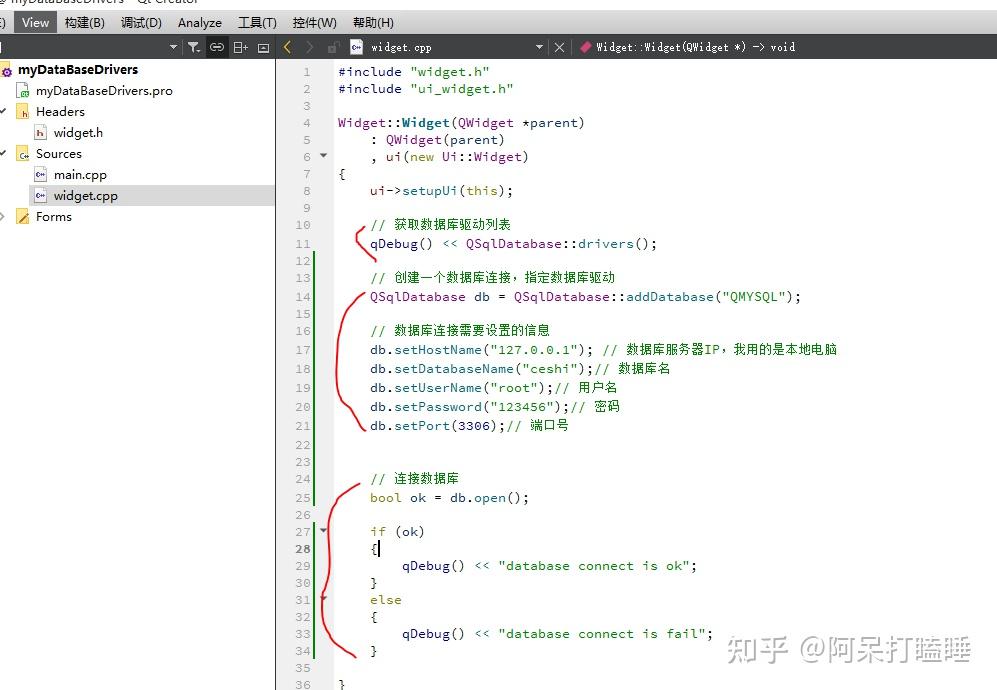Click the lock icon in the editor toolbar
This screenshot has height=690, width=997.
(x=332, y=46)
